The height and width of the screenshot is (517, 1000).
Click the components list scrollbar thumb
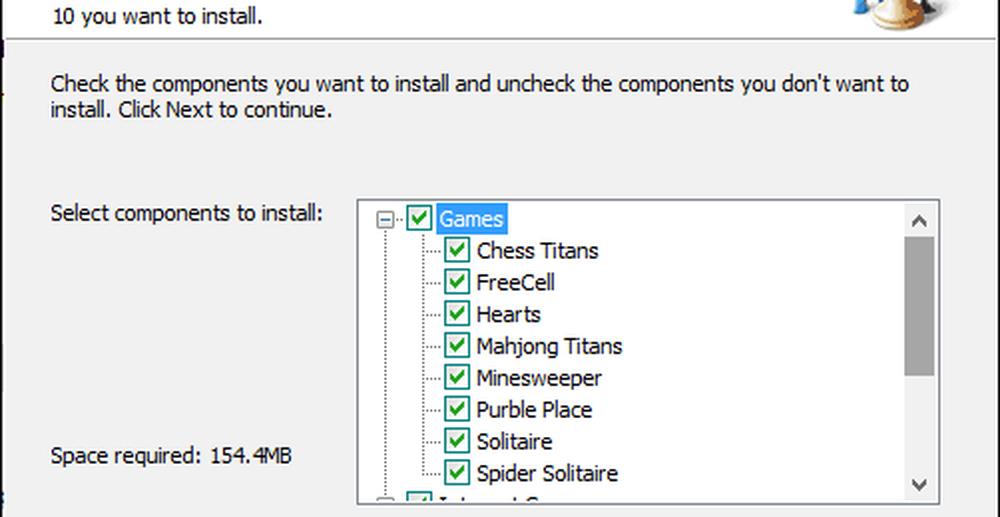(x=920, y=305)
